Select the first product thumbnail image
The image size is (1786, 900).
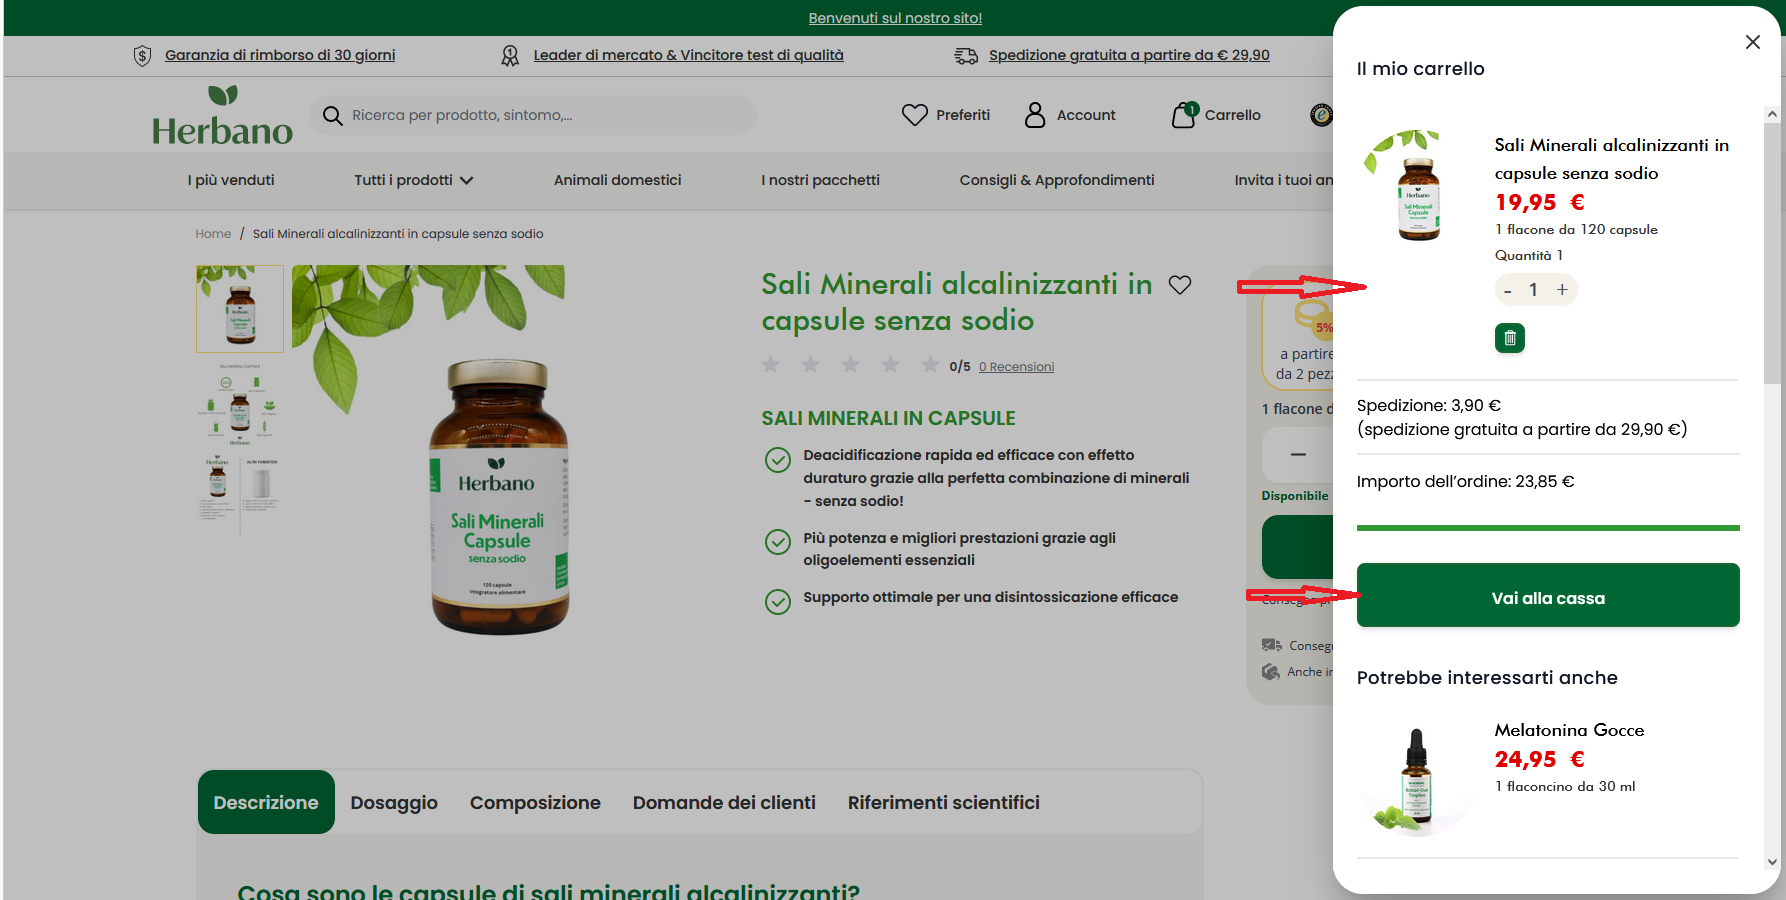pyautogui.click(x=240, y=309)
